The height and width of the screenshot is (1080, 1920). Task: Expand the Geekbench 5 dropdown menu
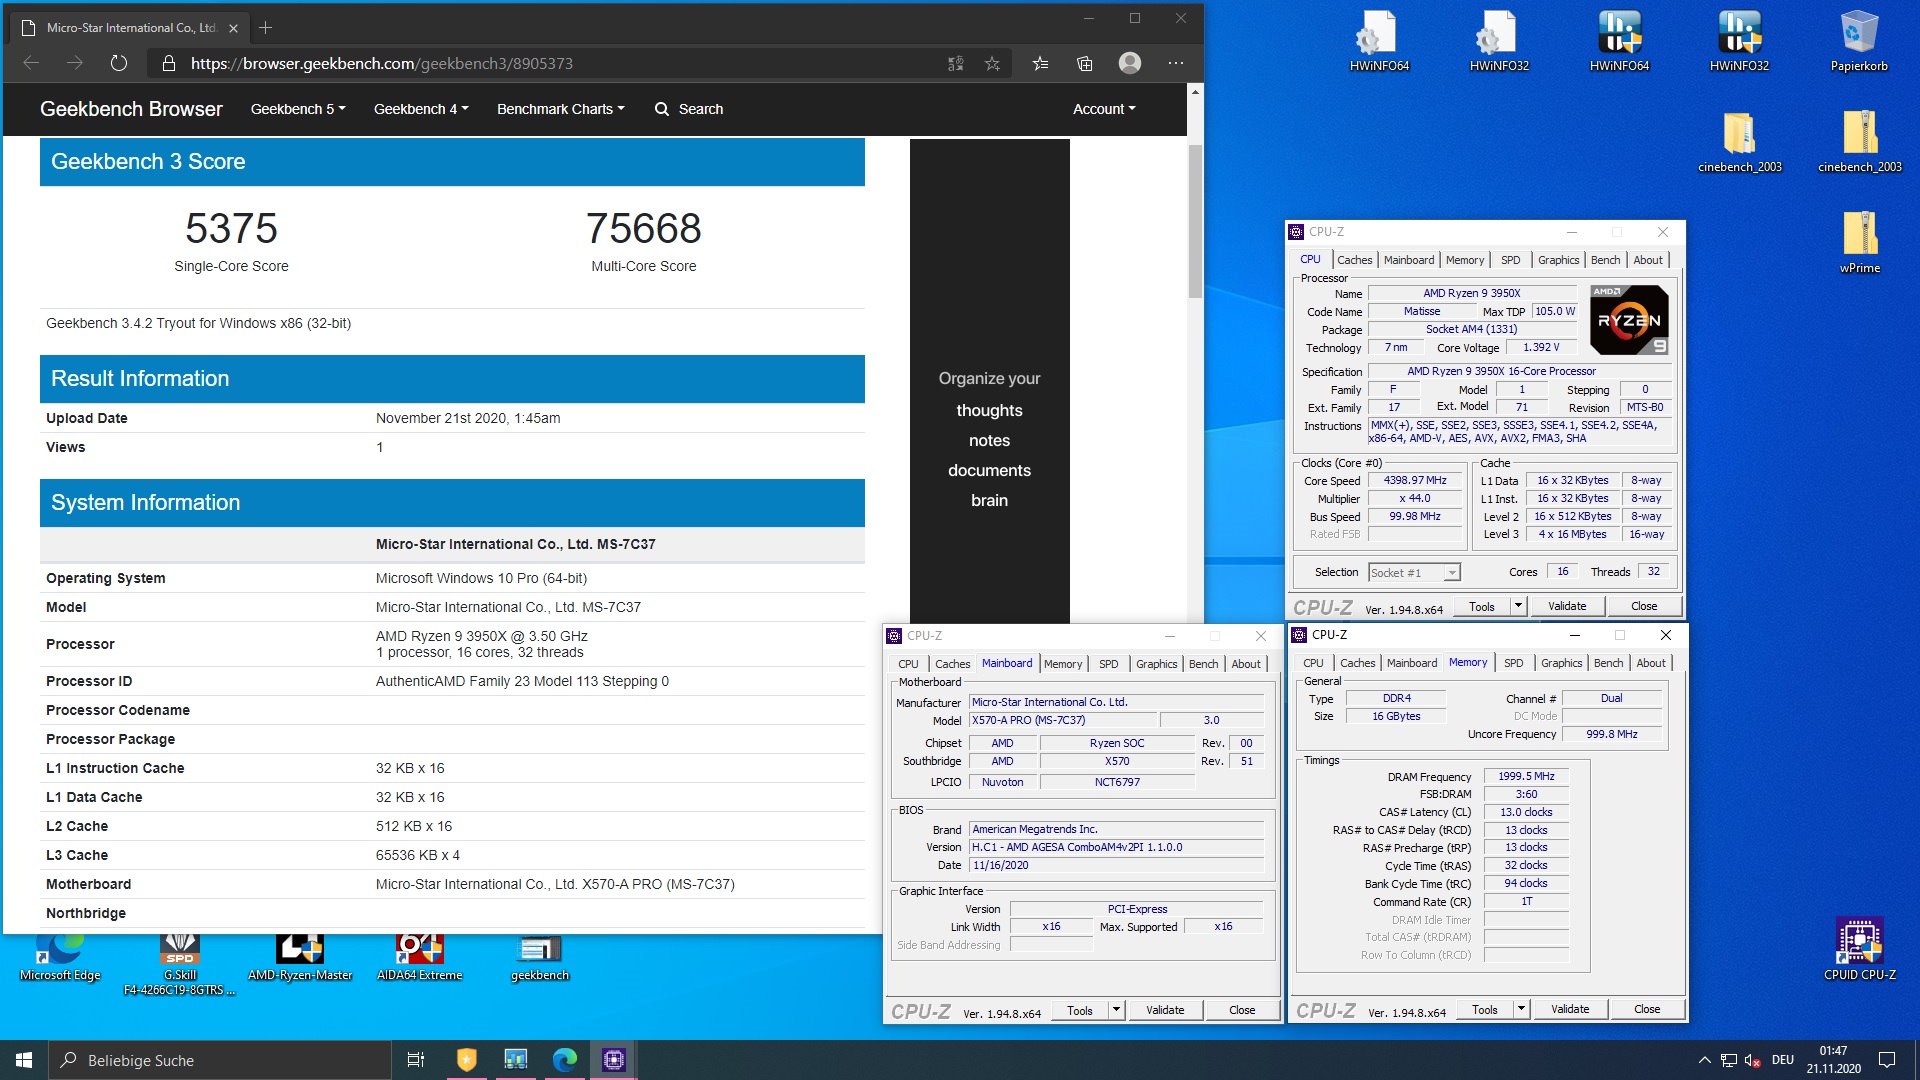pos(298,109)
